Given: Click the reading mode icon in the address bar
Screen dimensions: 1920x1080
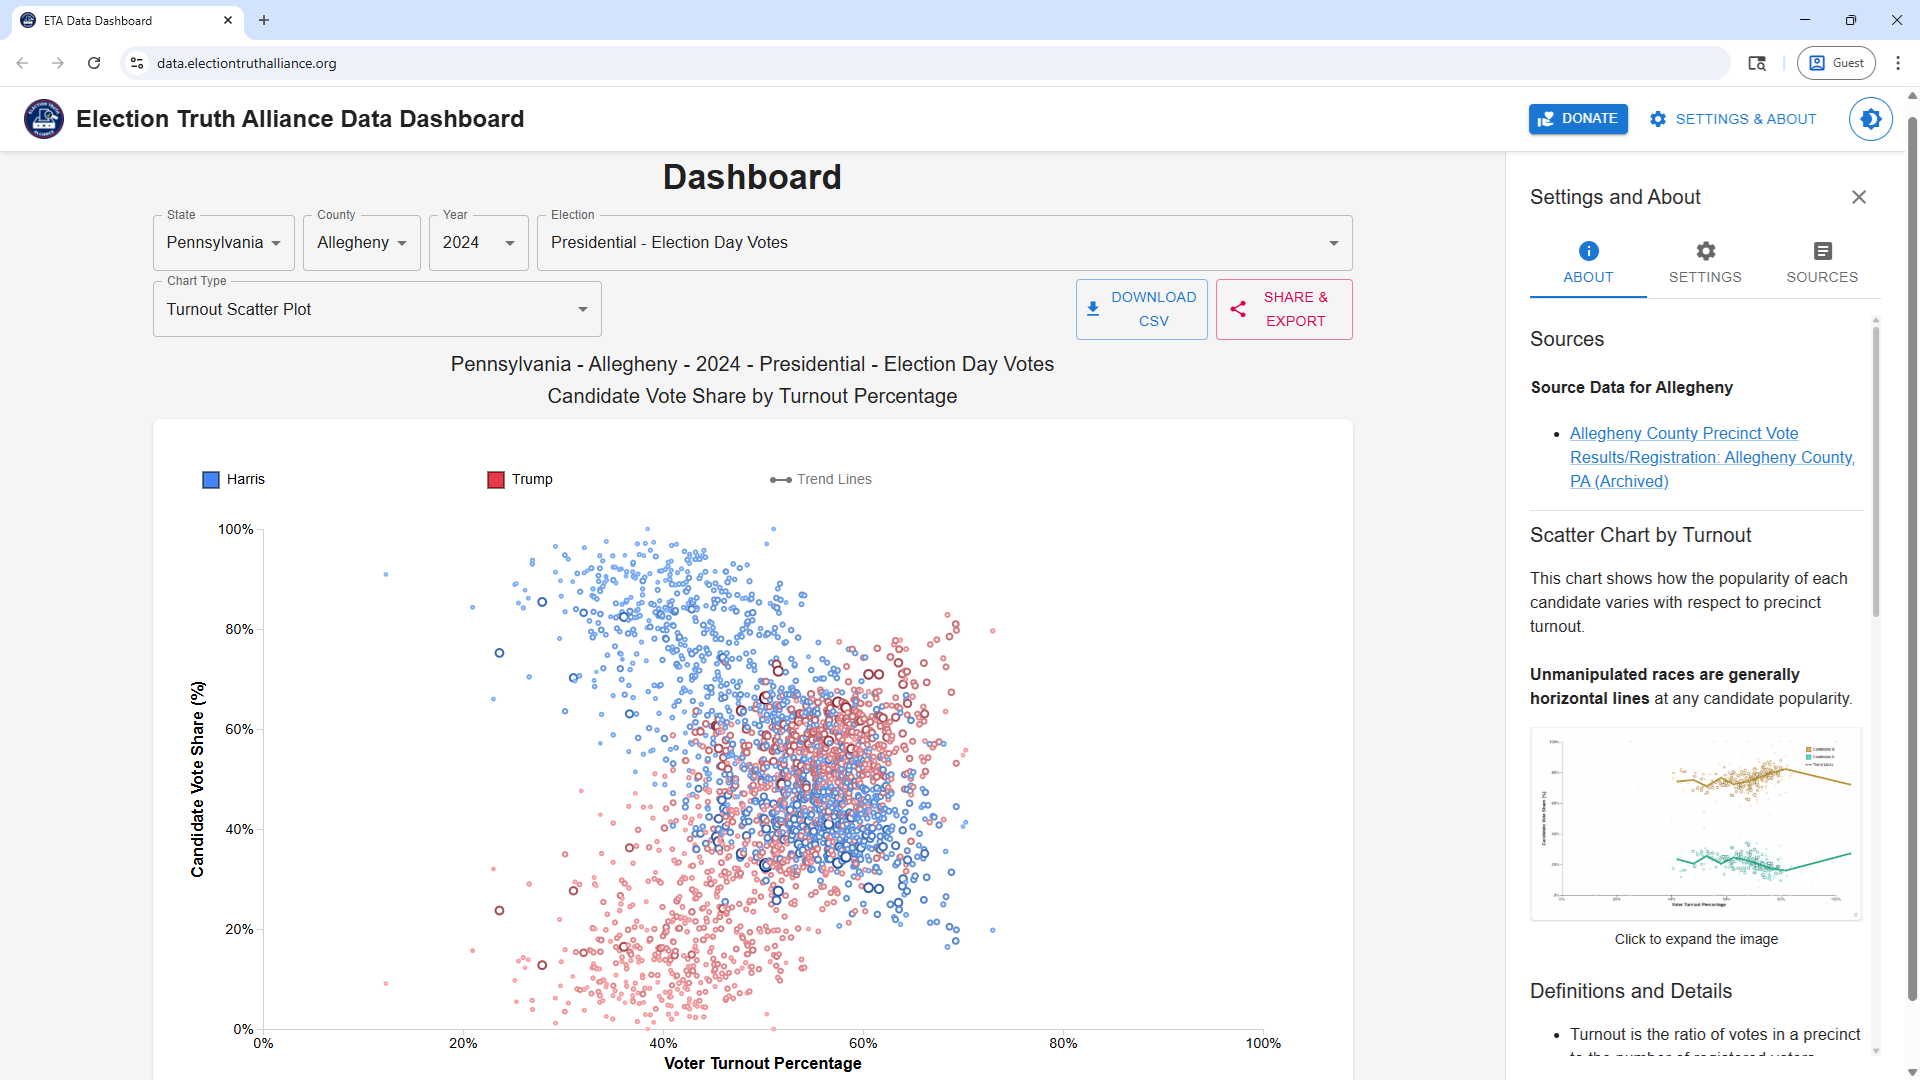Looking at the screenshot, I should click(x=1757, y=63).
